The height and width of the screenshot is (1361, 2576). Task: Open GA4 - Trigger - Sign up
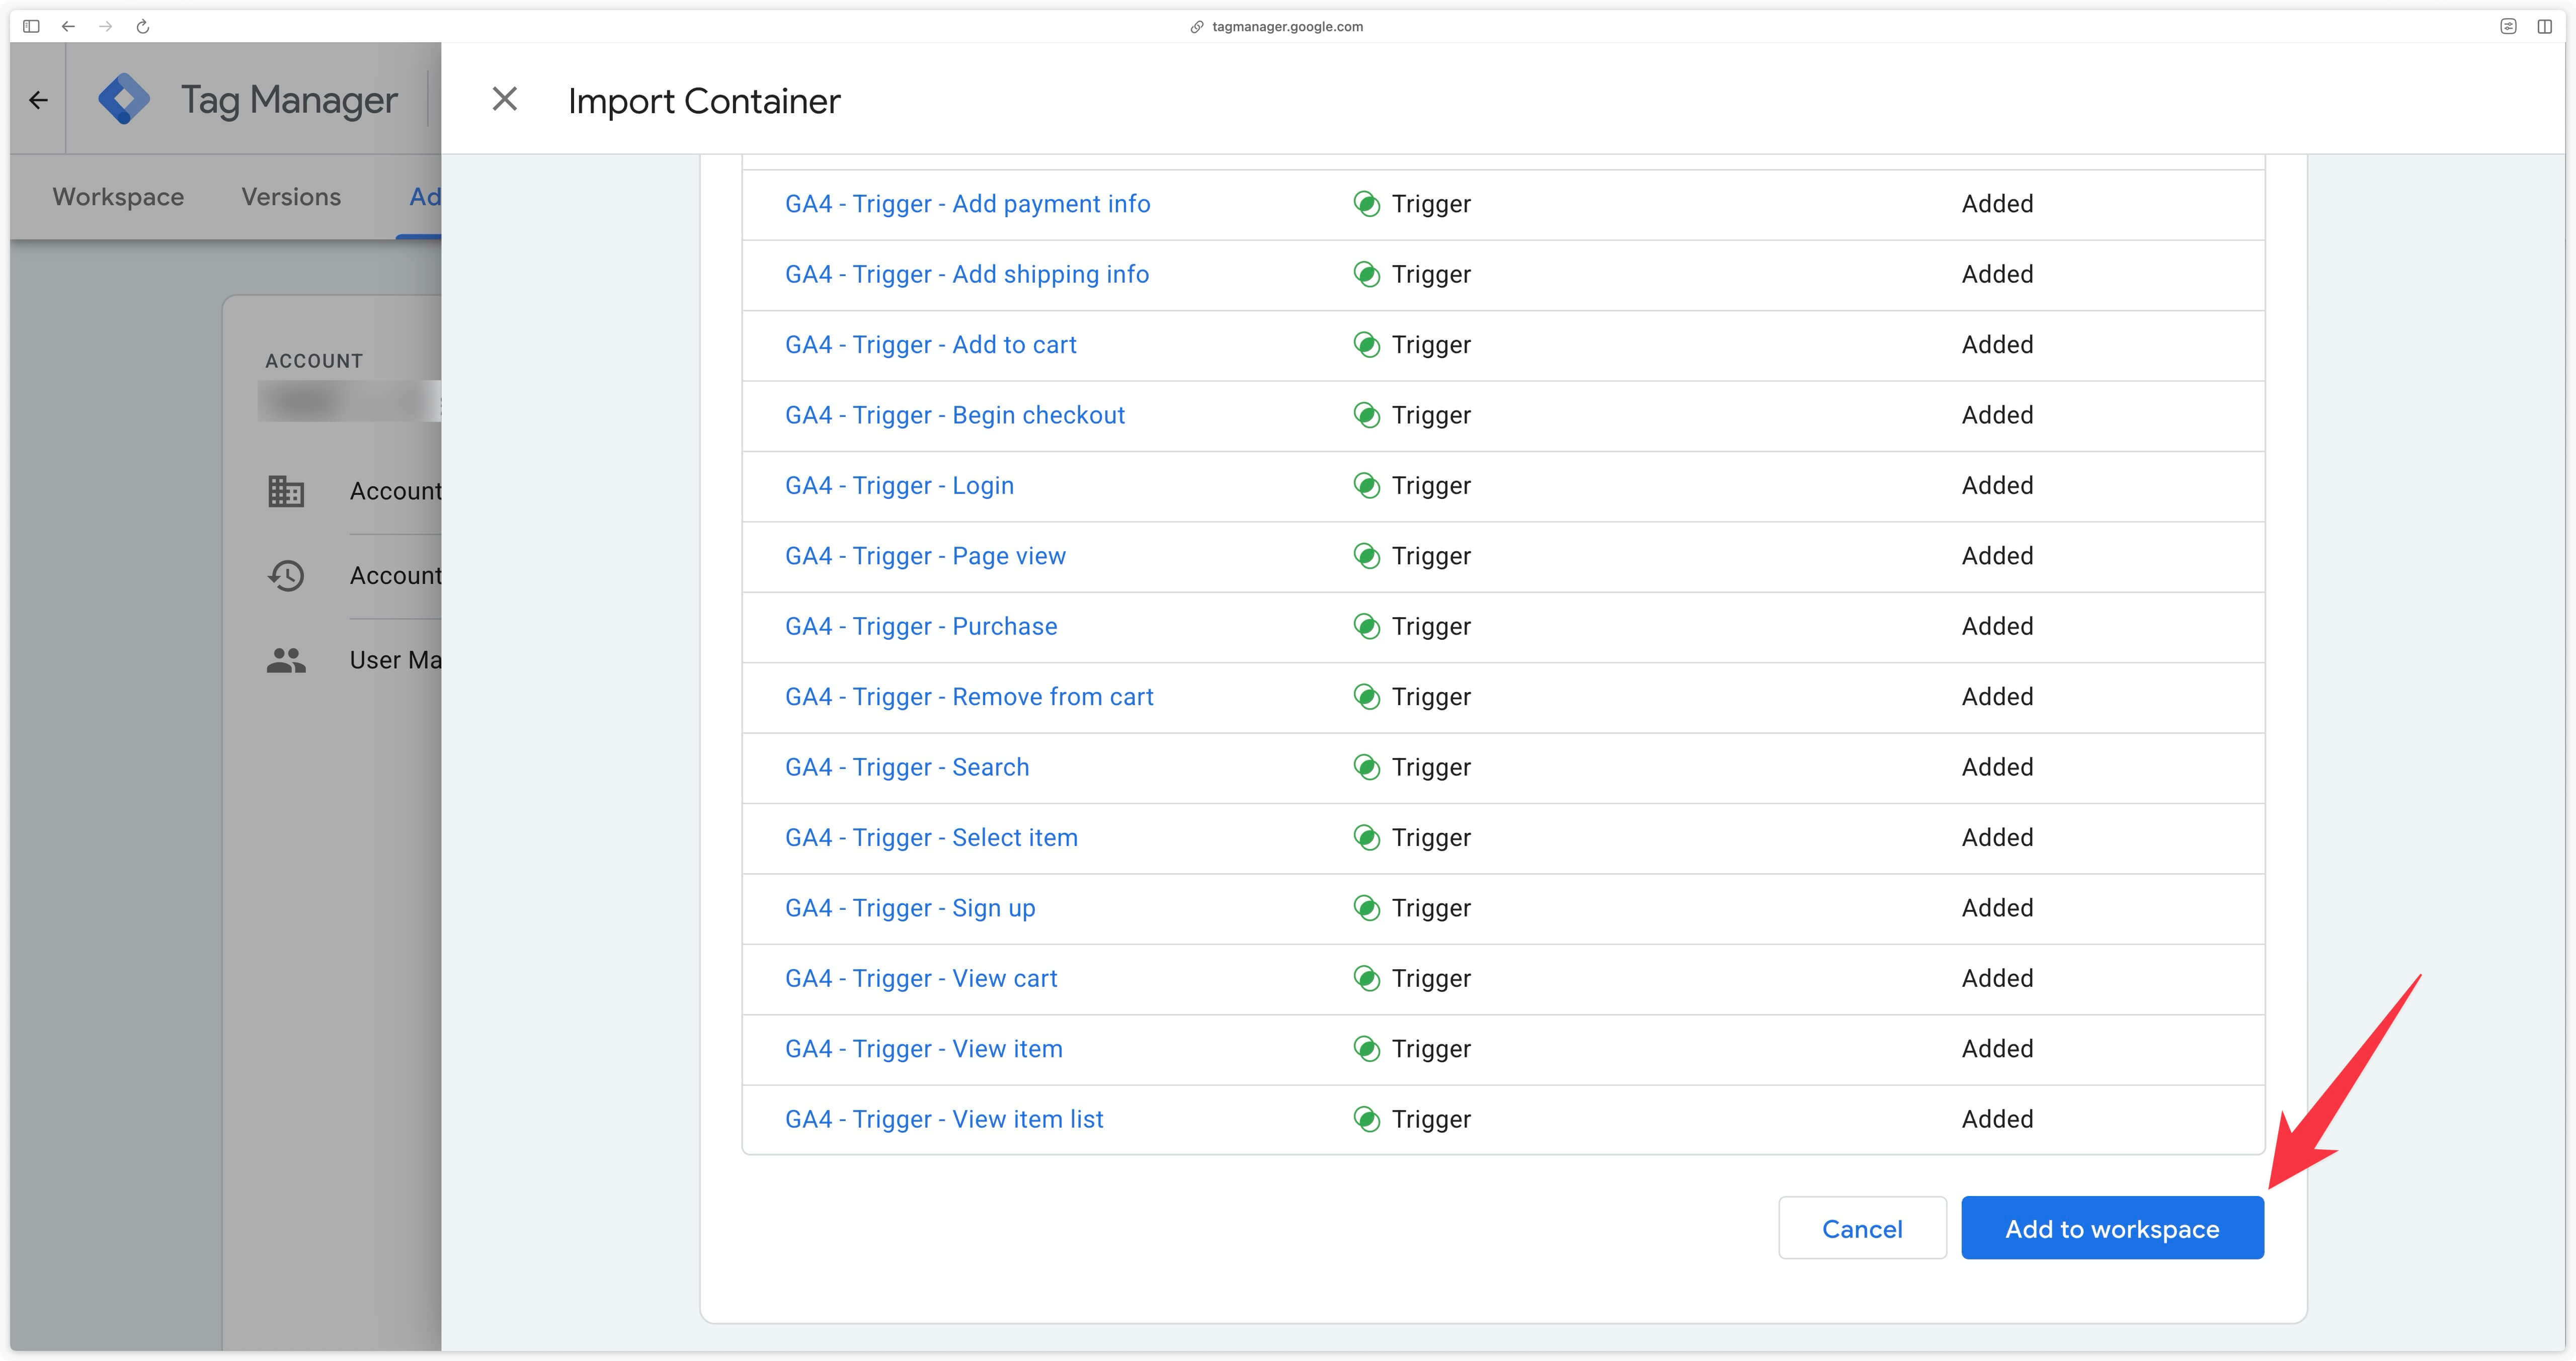[910, 908]
